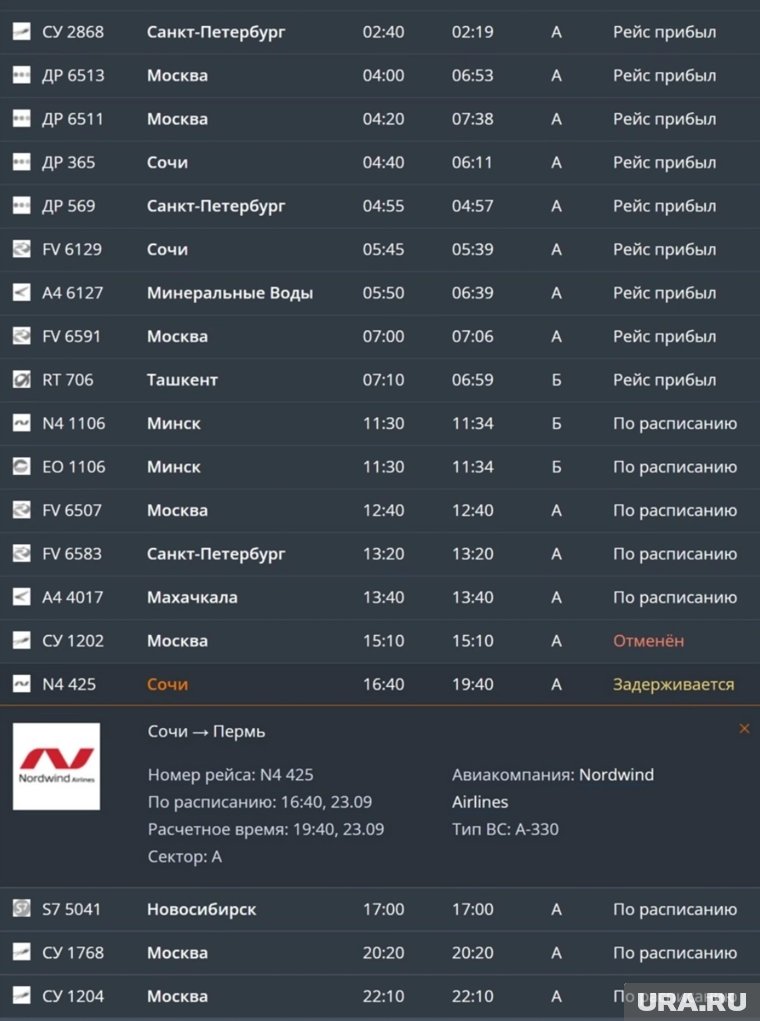This screenshot has height=1021, width=760.
Task: Close the N4 425 flight details panel
Action: pos(744,729)
